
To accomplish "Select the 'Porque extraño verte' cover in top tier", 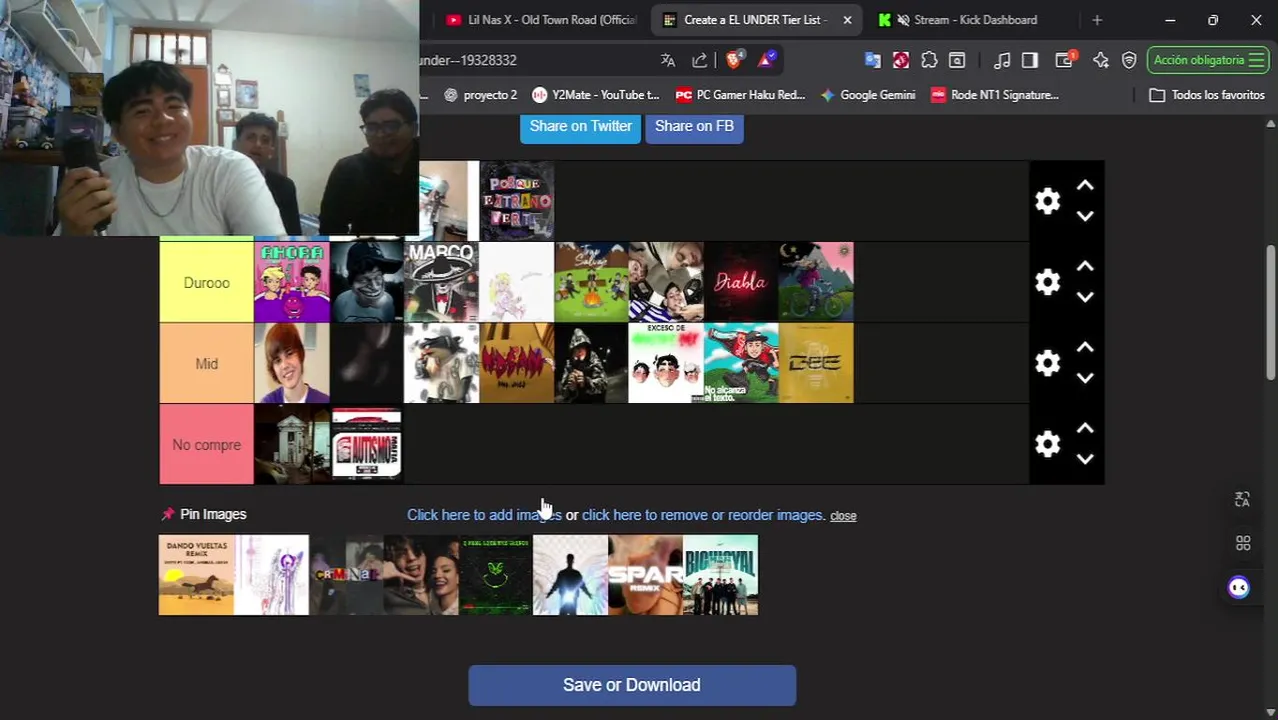I will tap(516, 201).
